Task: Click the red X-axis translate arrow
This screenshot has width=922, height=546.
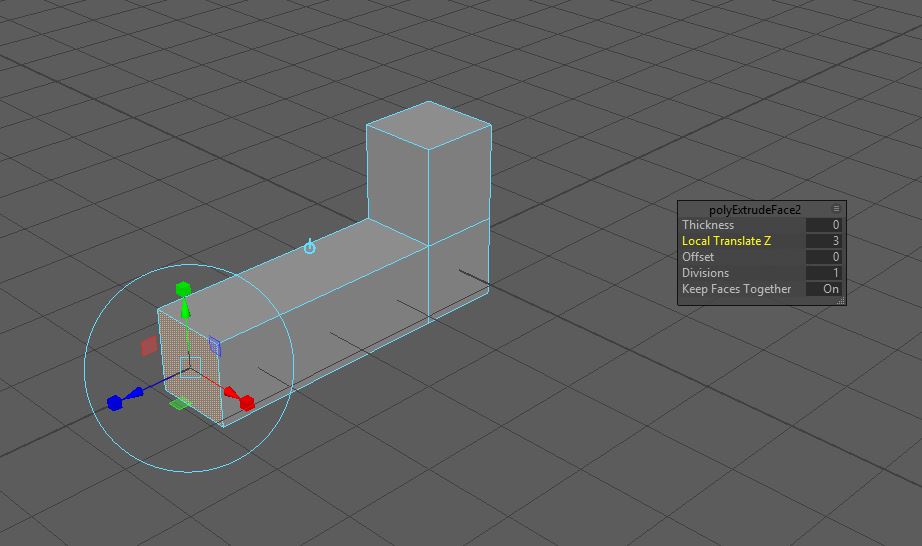Action: (230, 393)
